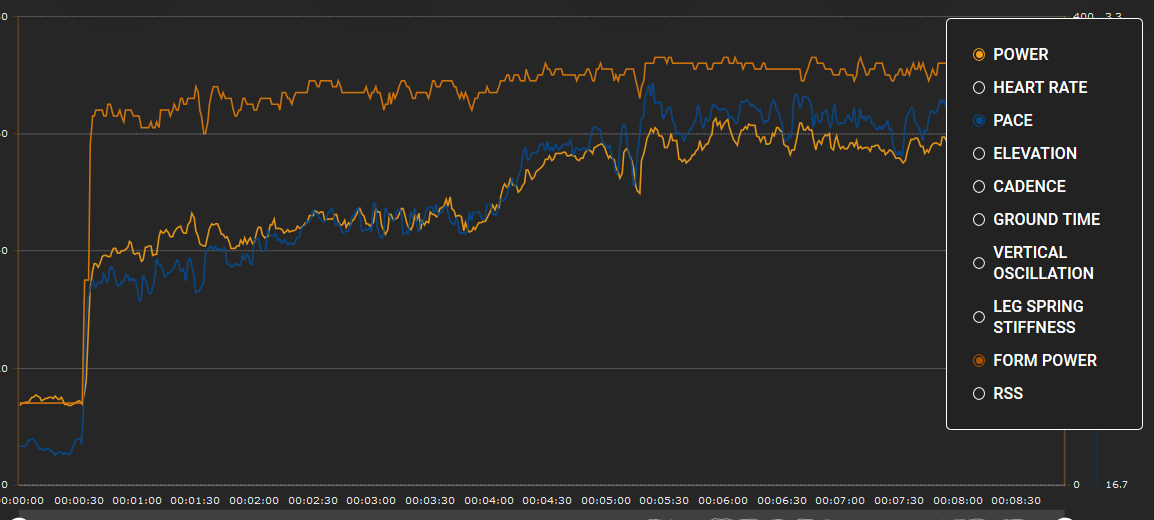The width and height of the screenshot is (1154, 520).
Task: Toggle the POWER metric off
Action: [x=979, y=55]
